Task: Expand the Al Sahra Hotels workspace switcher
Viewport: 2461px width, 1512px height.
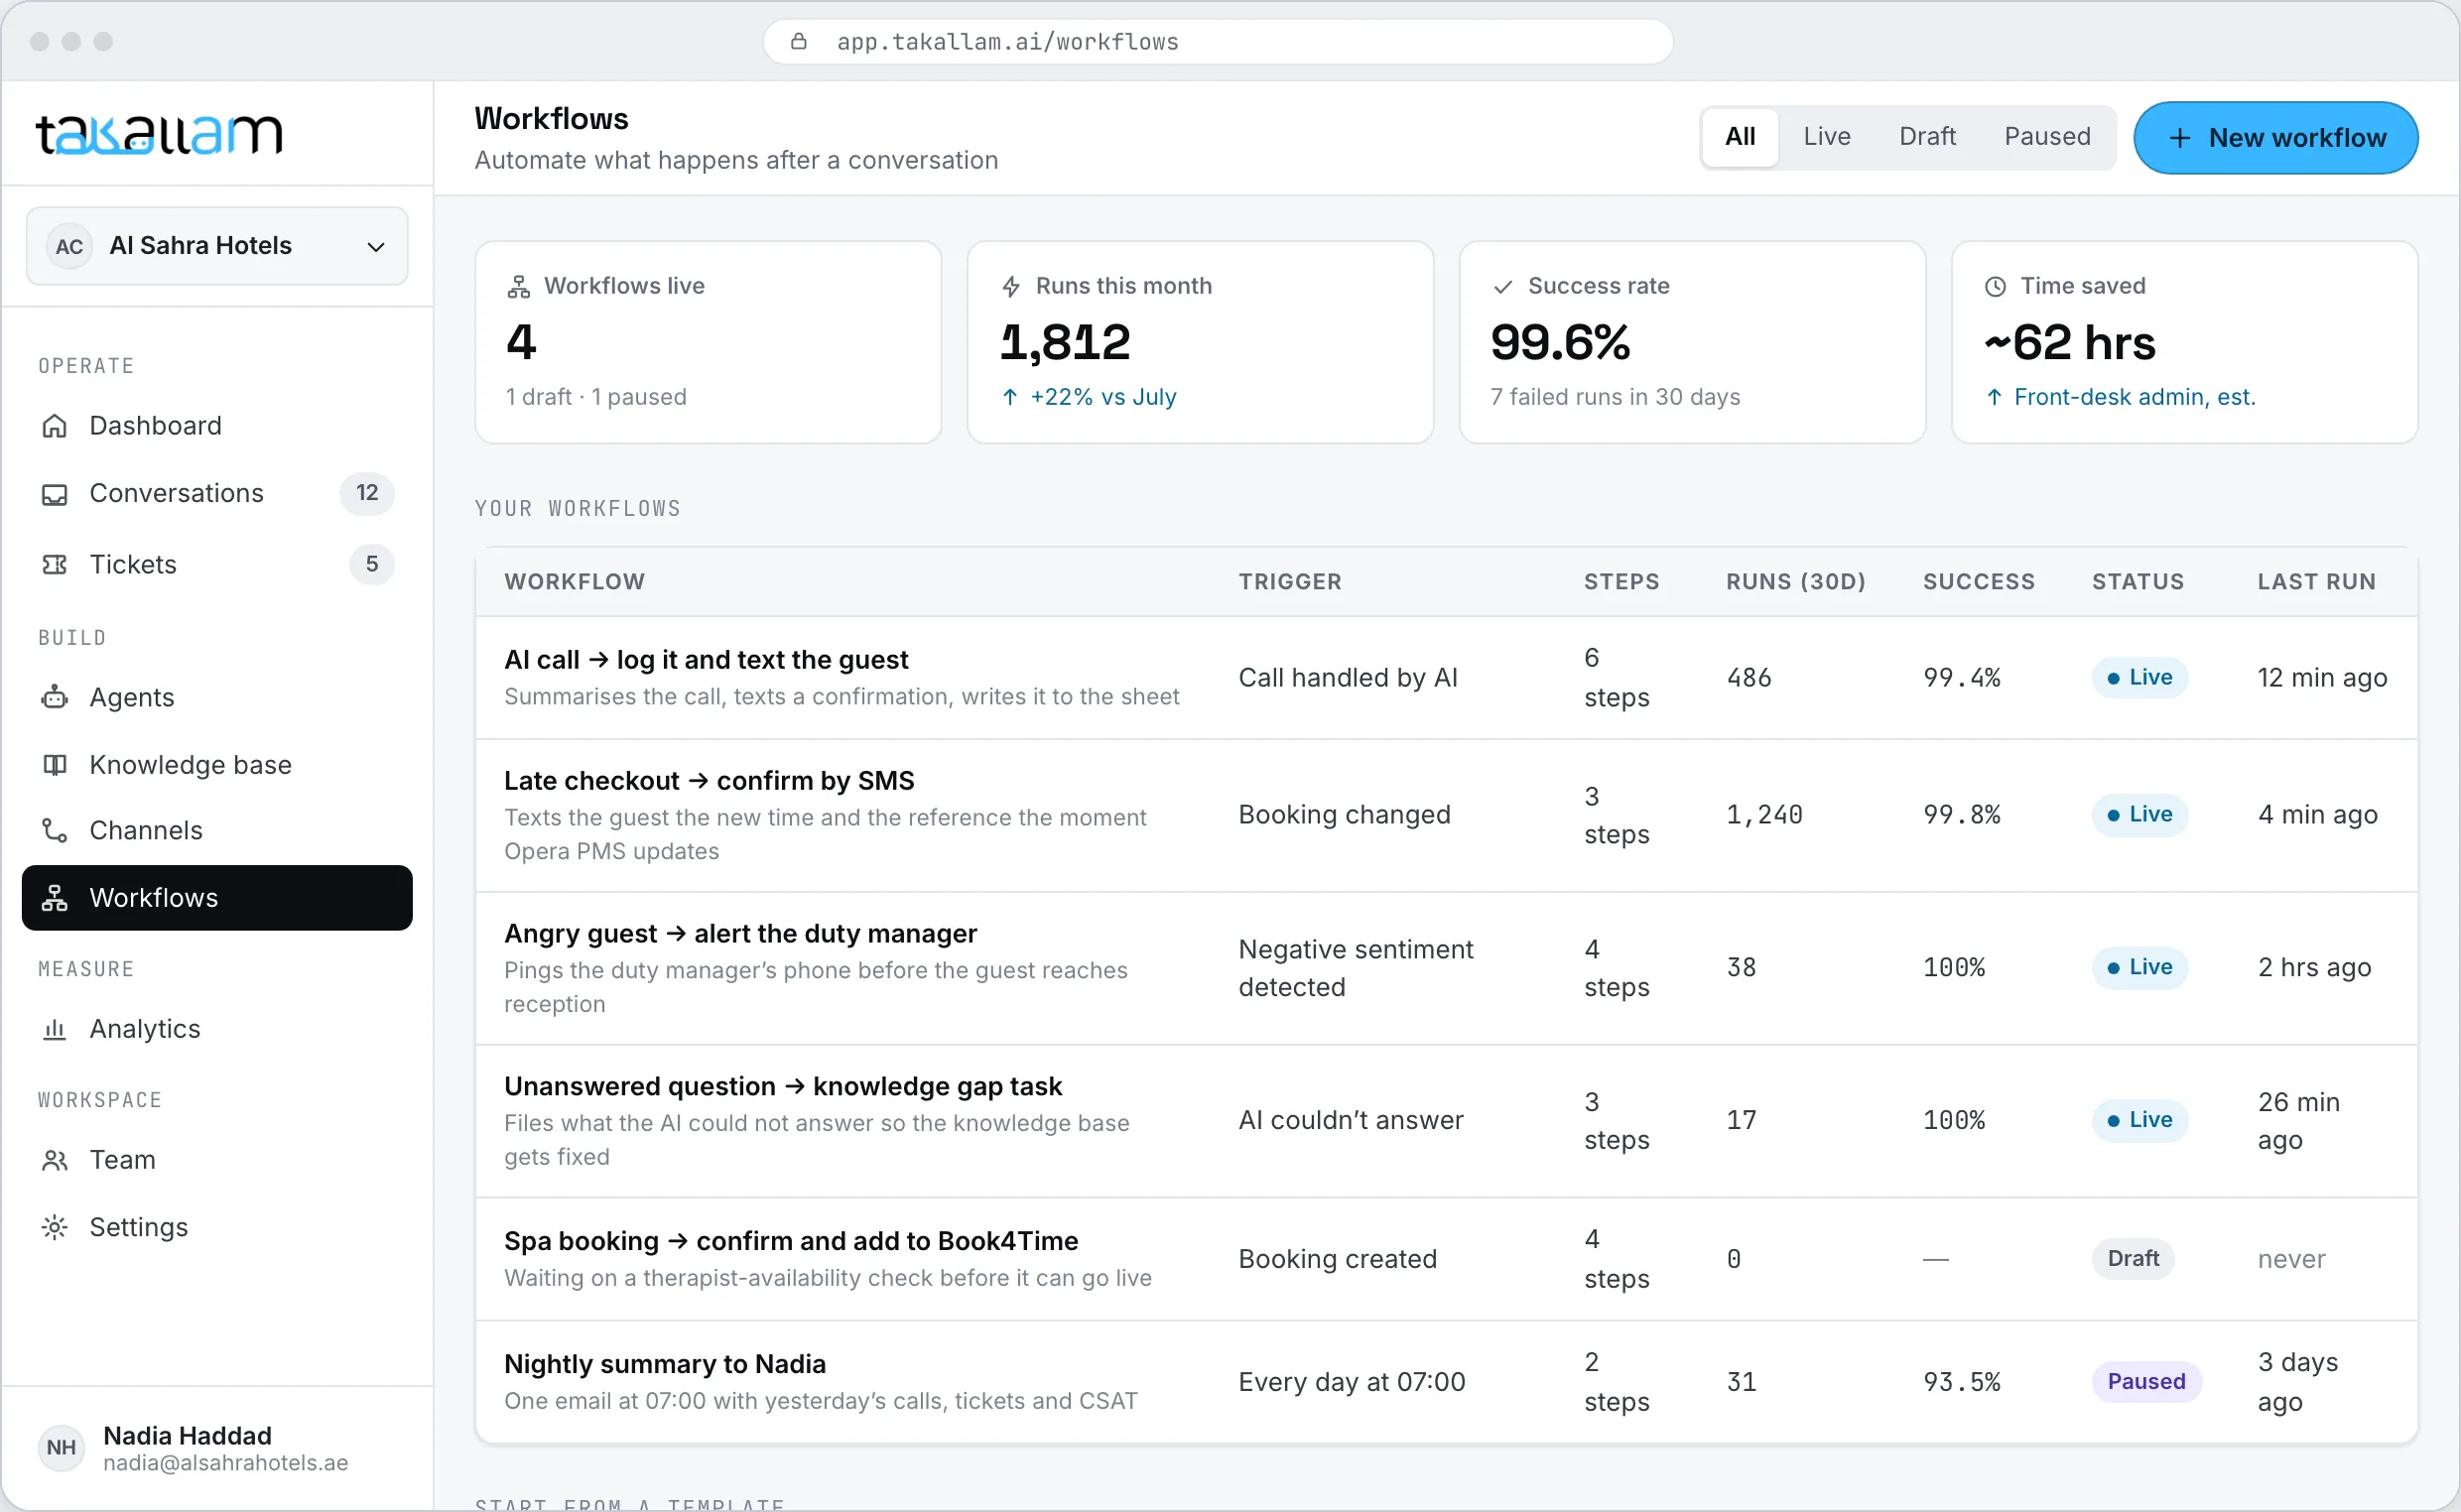Action: [x=217, y=246]
